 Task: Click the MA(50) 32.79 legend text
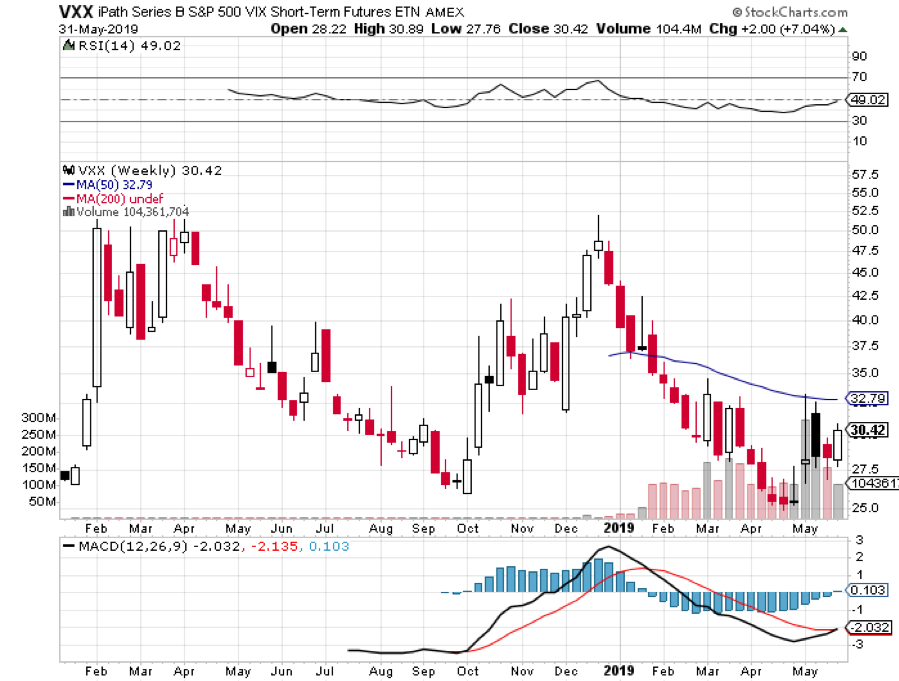tap(114, 185)
